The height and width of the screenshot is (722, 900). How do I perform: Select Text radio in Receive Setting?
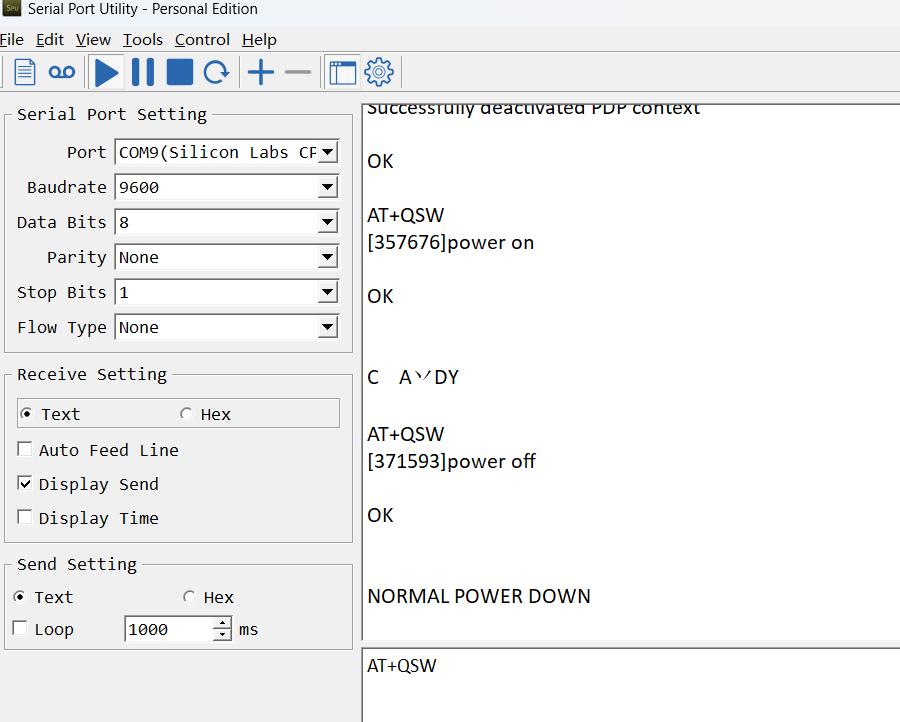(x=26, y=414)
